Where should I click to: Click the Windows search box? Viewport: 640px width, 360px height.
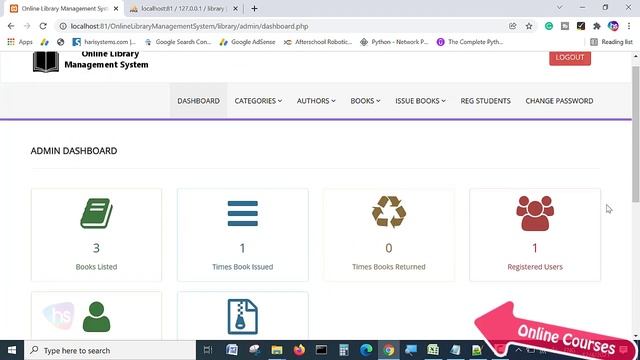(x=110, y=350)
